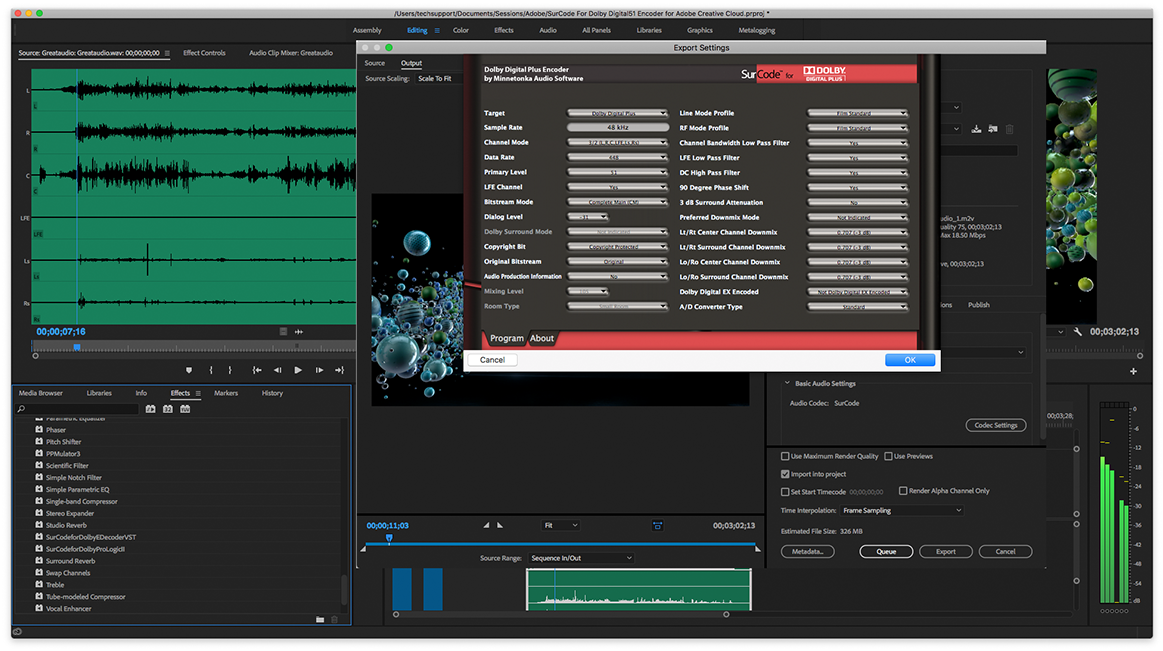Set a Mark In point in the Source Monitor
1163x651 pixels.
[x=211, y=369]
